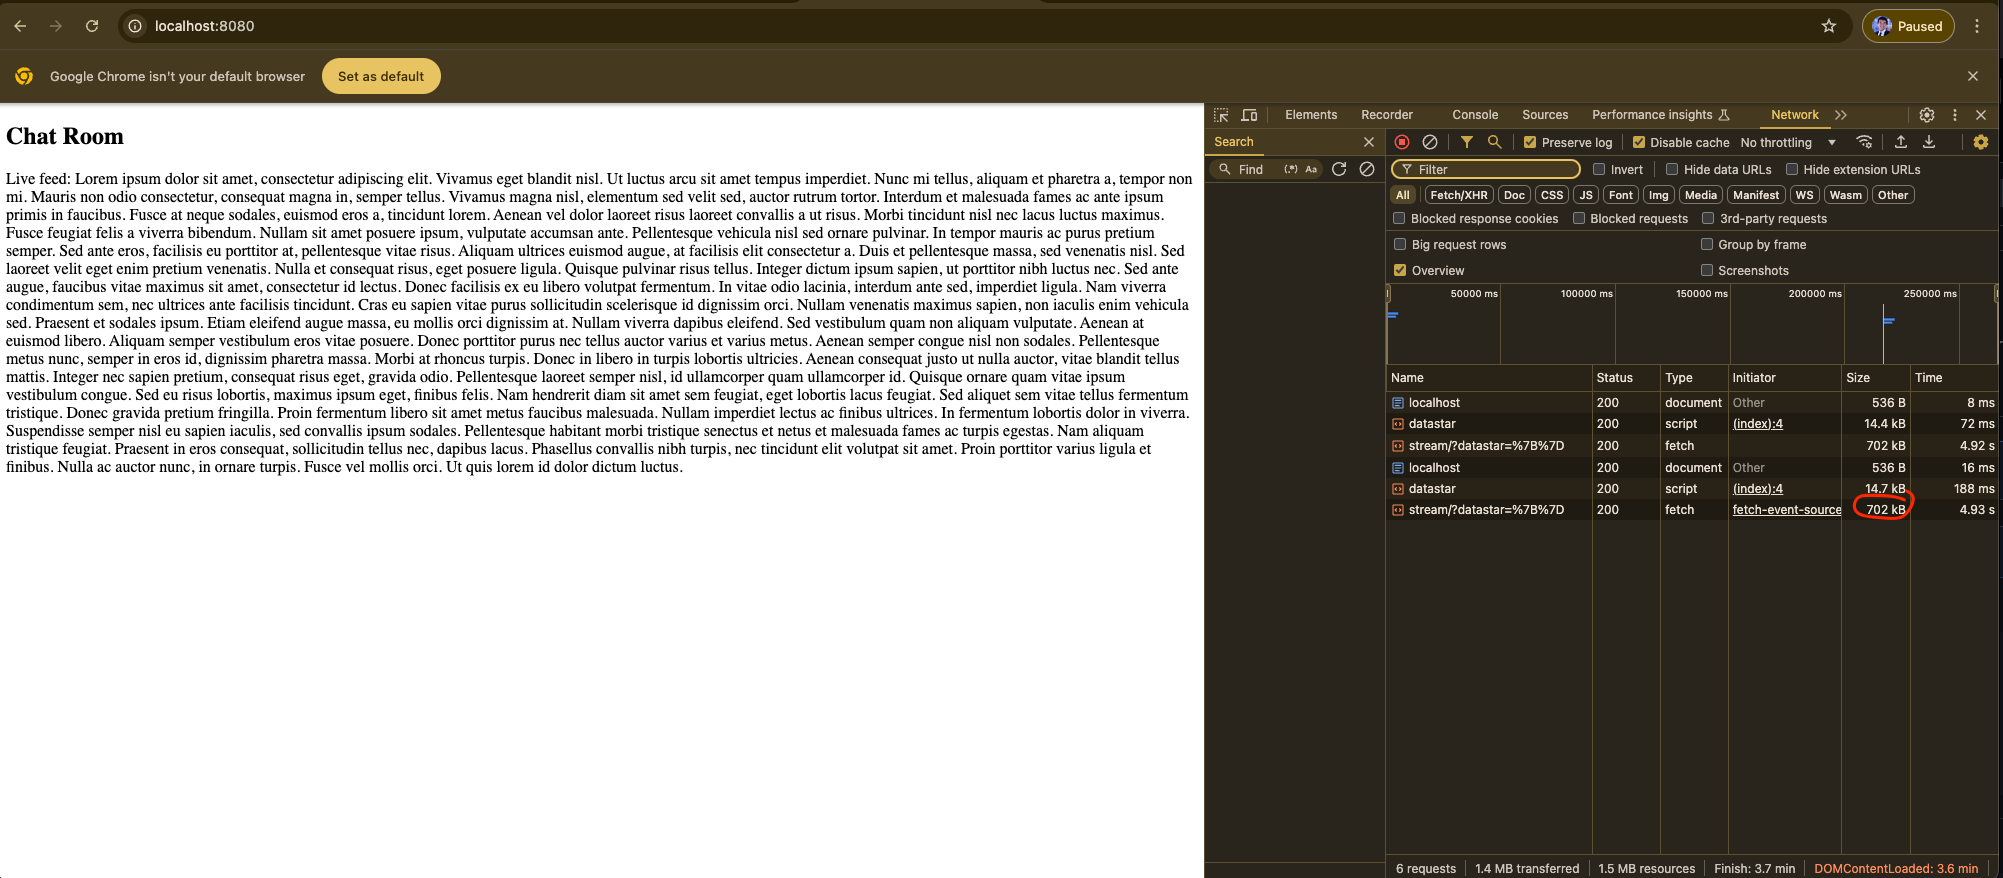The width and height of the screenshot is (2003, 878).
Task: Toggle the network filter funnel icon
Action: tap(1466, 142)
